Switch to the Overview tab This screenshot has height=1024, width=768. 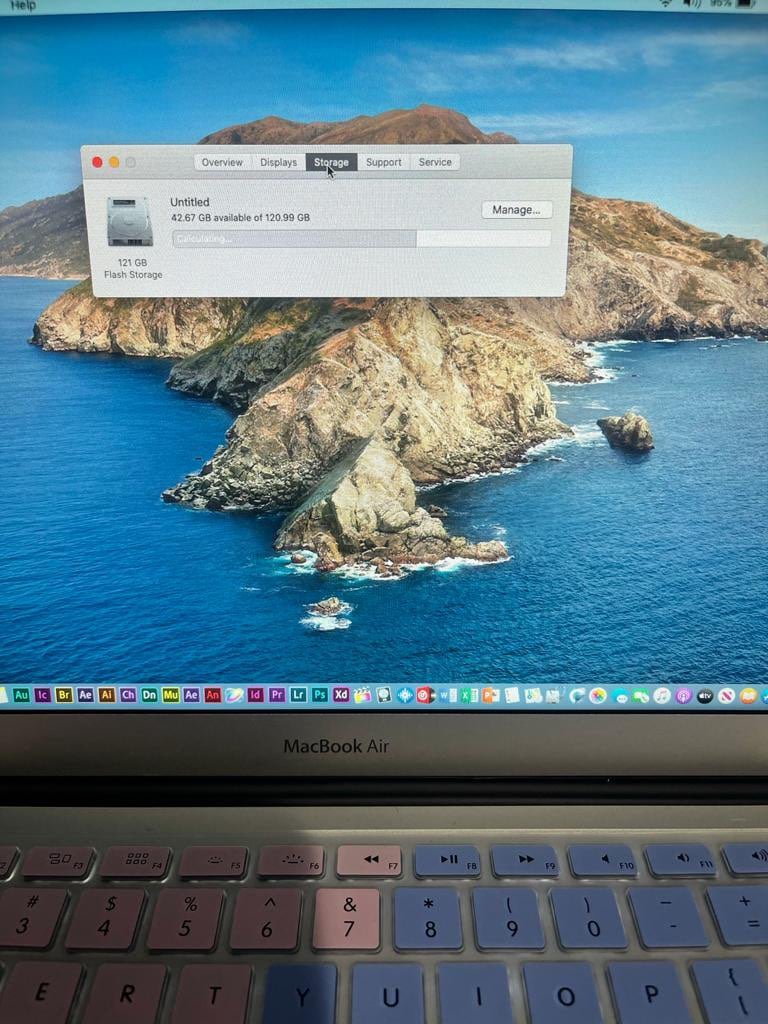pyautogui.click(x=222, y=162)
